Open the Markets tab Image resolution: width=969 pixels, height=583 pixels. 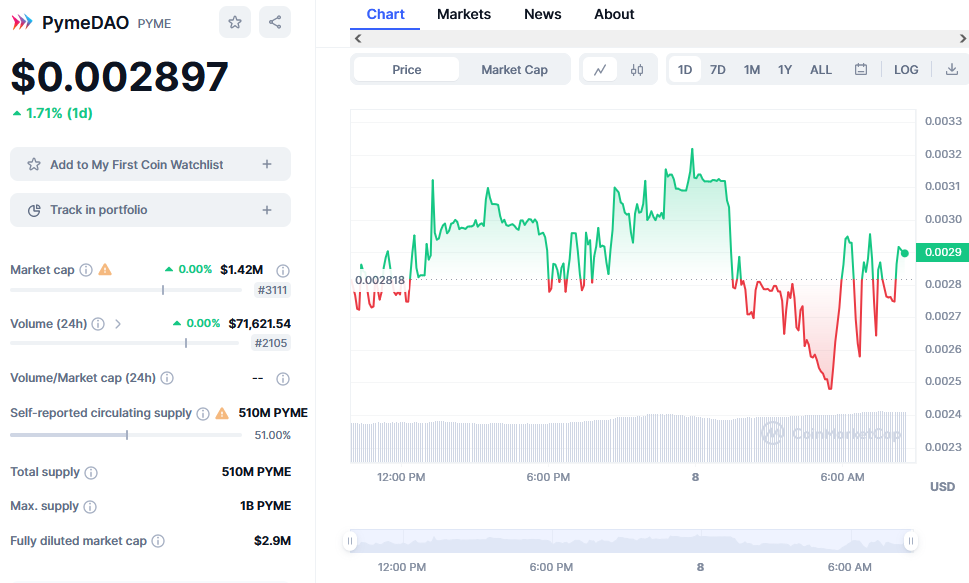click(463, 14)
